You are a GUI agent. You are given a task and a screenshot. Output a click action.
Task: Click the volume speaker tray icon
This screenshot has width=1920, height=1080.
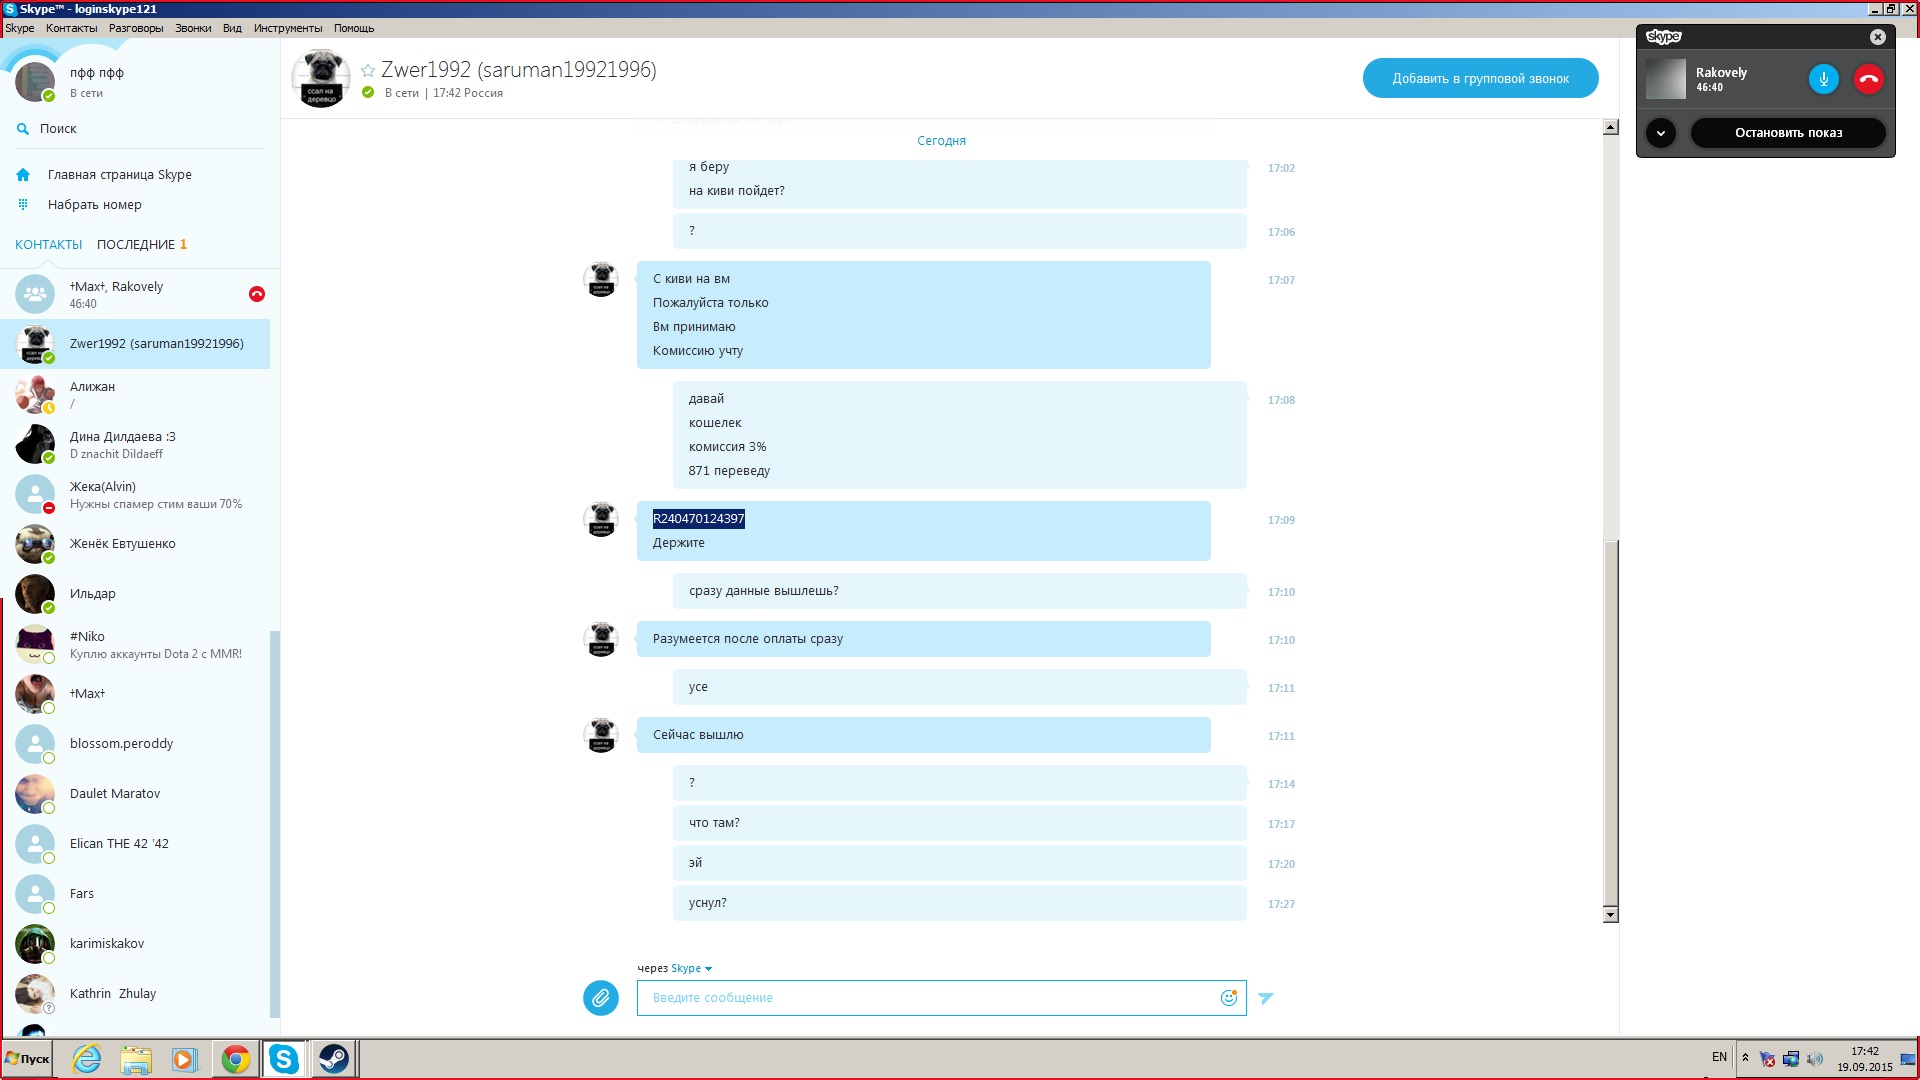[1814, 1059]
